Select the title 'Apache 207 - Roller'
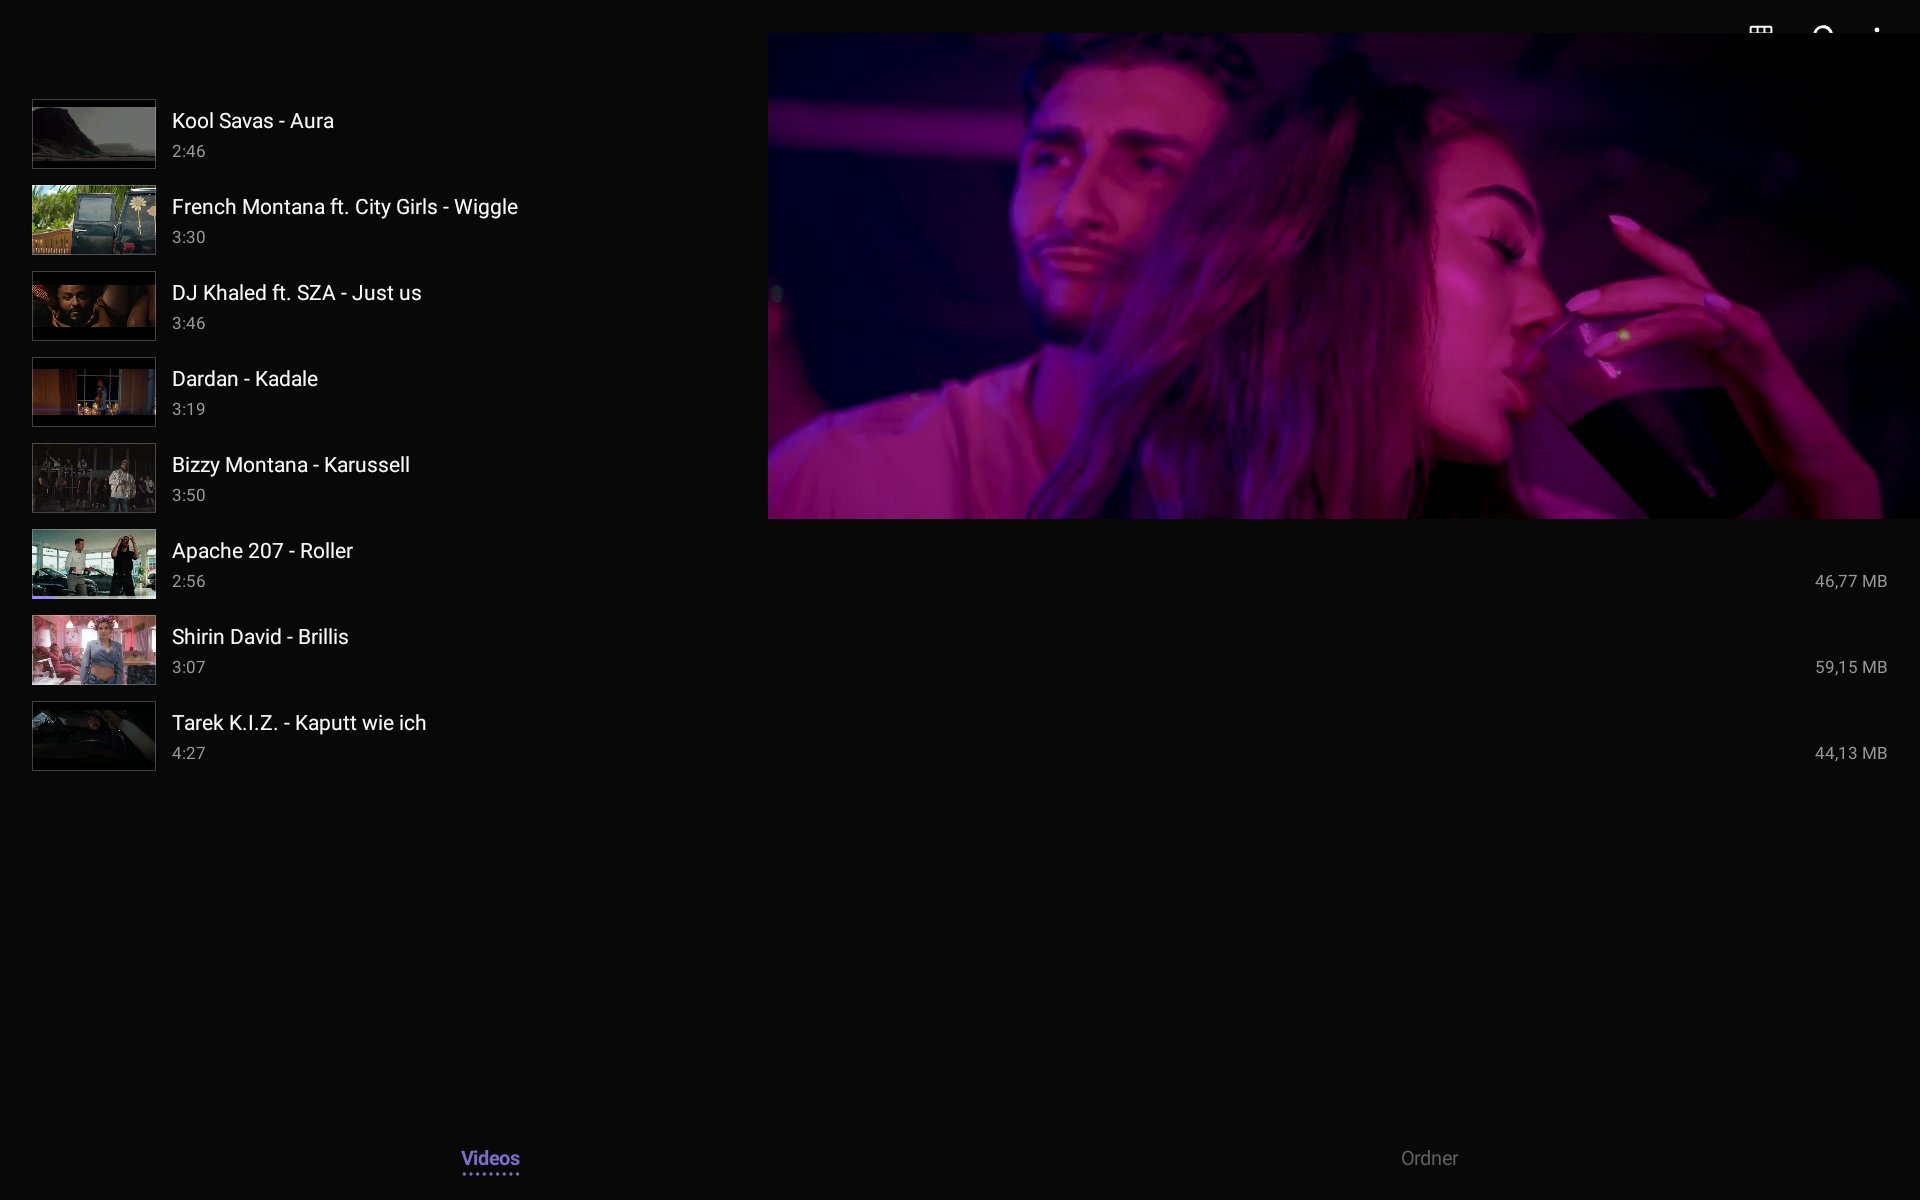 click(262, 551)
